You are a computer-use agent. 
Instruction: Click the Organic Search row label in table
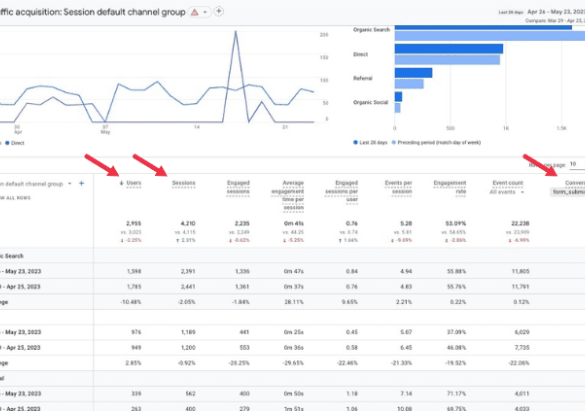pos(12,256)
